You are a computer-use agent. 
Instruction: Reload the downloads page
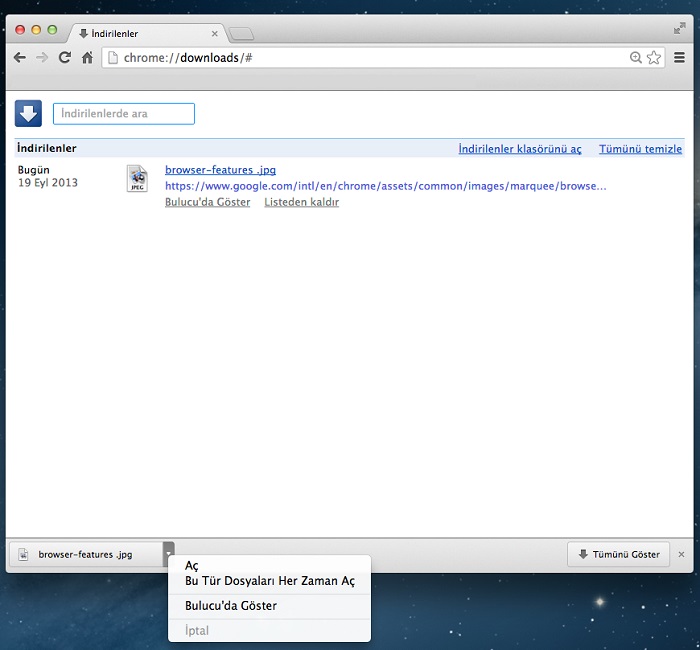click(x=65, y=57)
